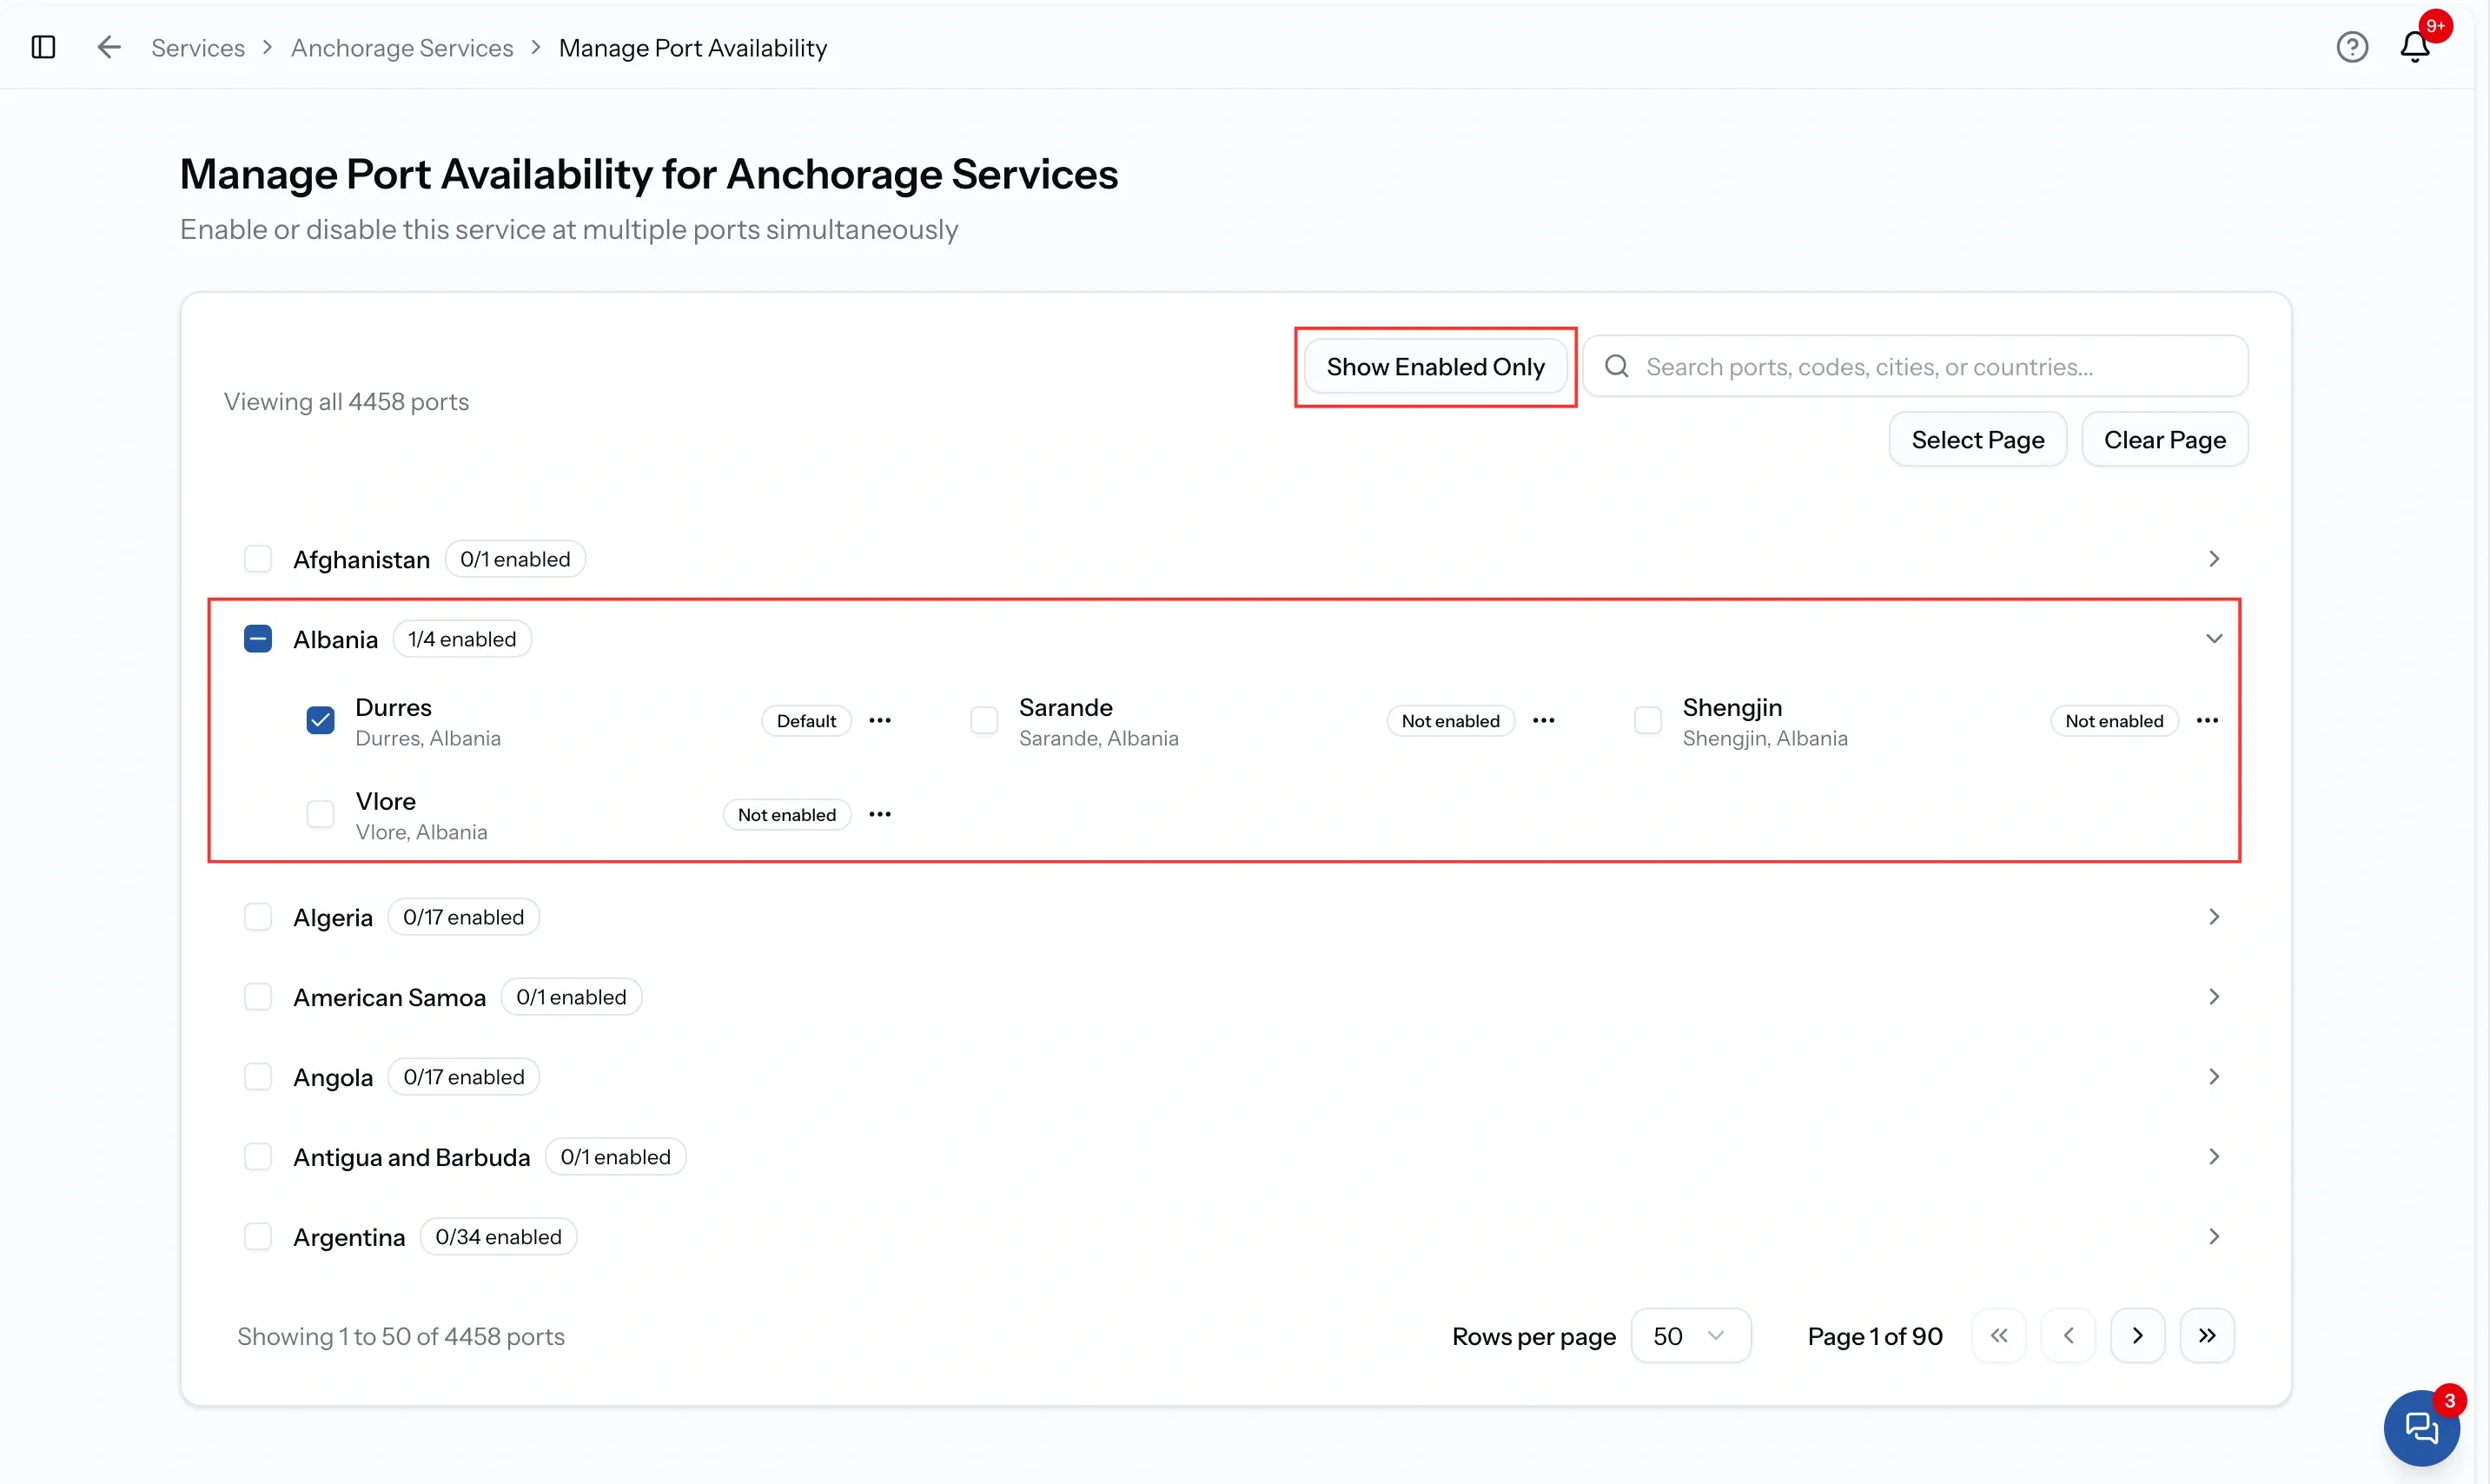Open the rows per page dropdown
Screen dimensions: 2490x1484
(1690, 1335)
